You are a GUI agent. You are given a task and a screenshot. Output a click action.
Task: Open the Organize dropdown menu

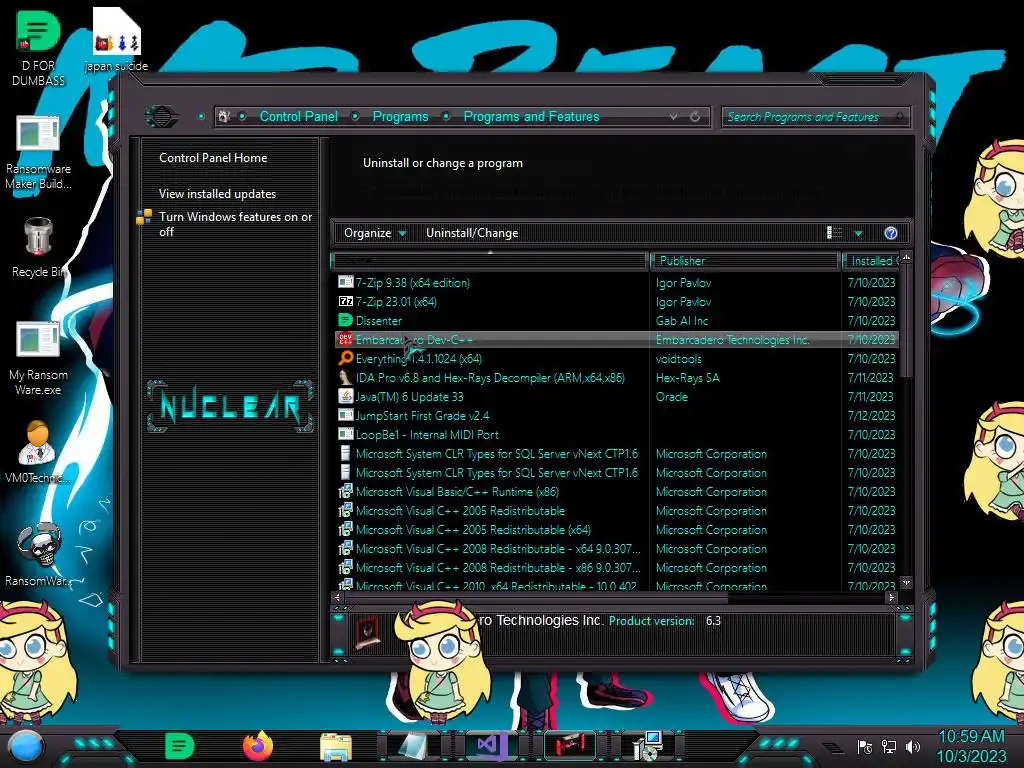point(375,233)
